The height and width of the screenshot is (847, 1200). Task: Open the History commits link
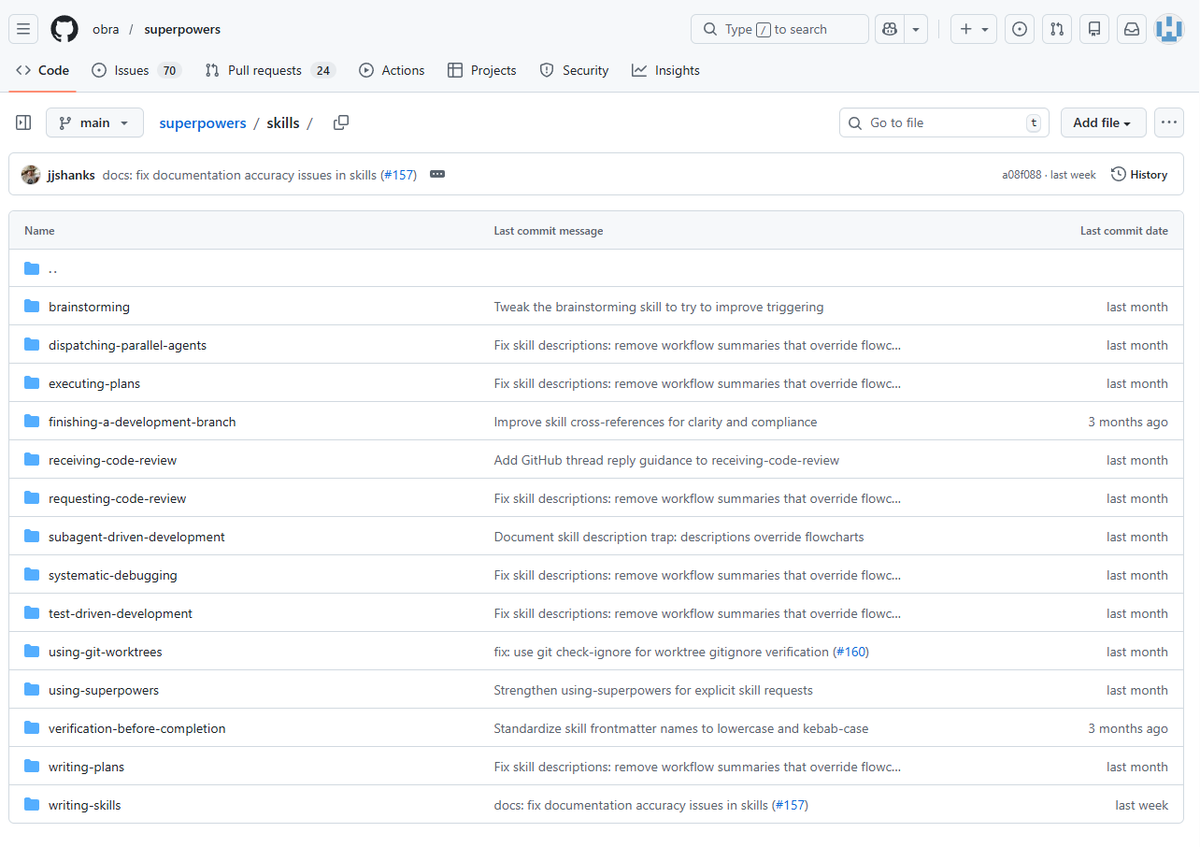click(x=1139, y=174)
